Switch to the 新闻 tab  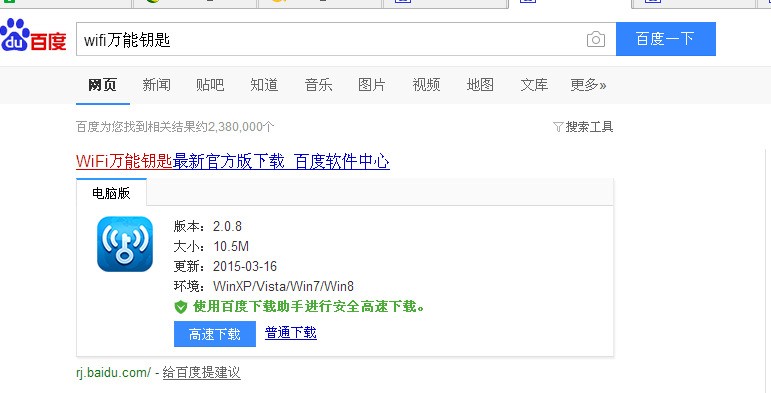pyautogui.click(x=156, y=85)
